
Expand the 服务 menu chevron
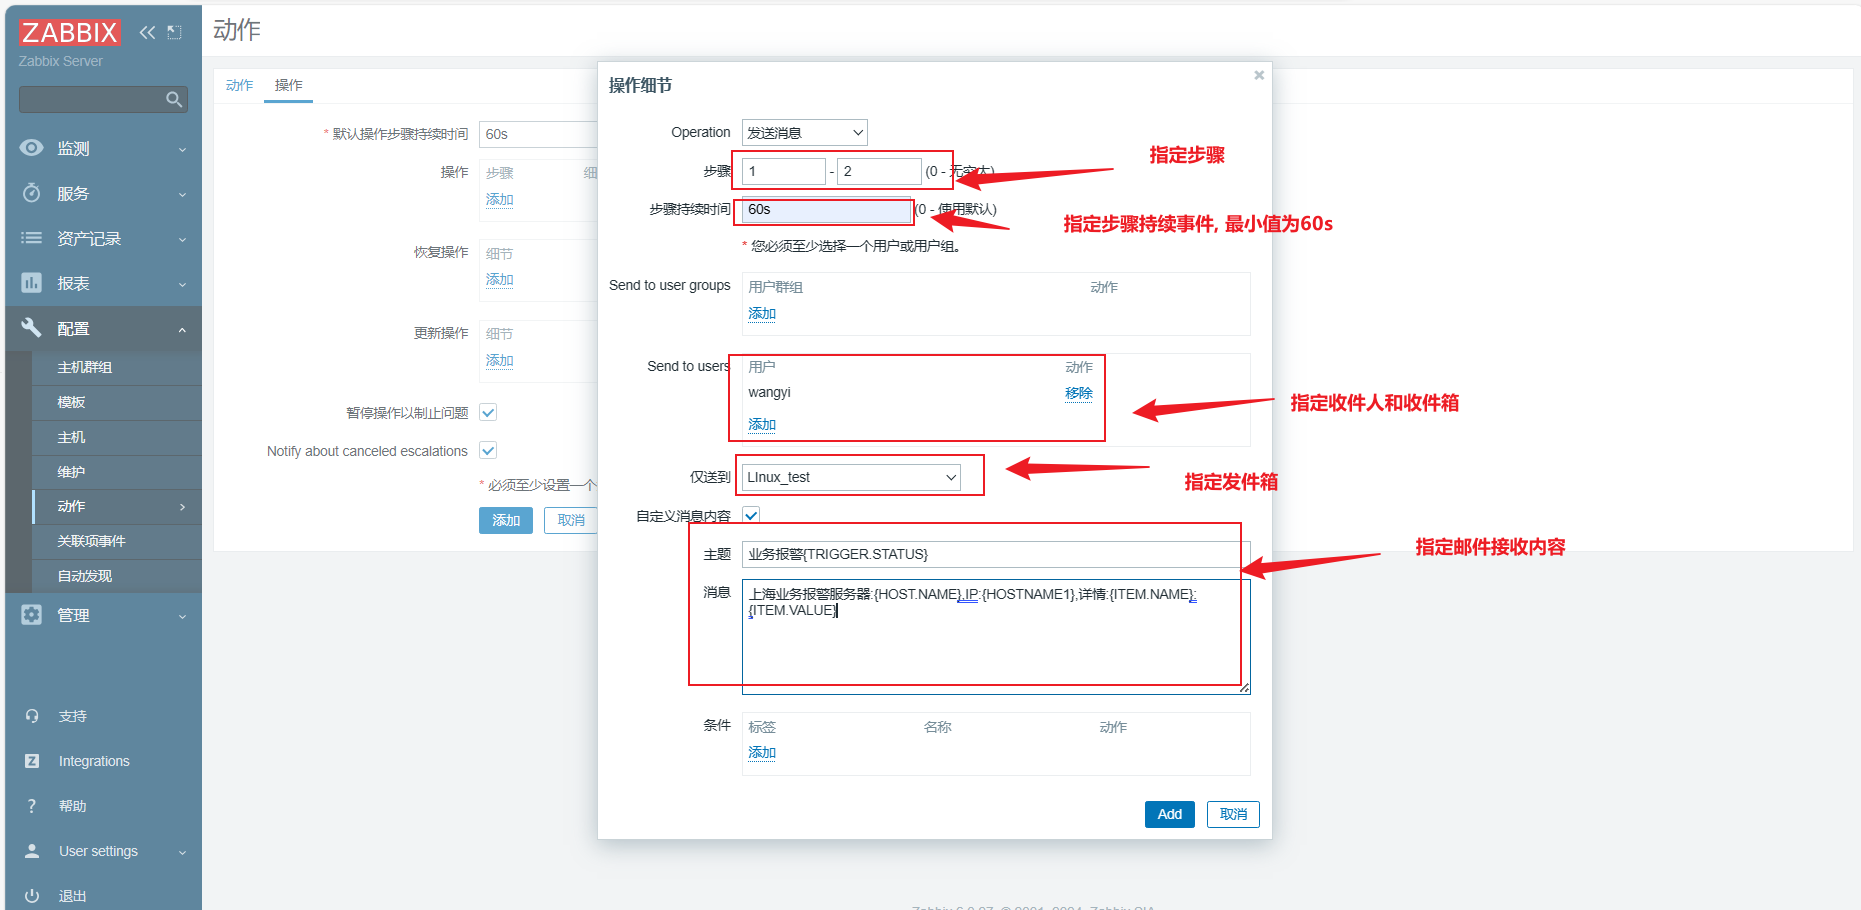(182, 194)
